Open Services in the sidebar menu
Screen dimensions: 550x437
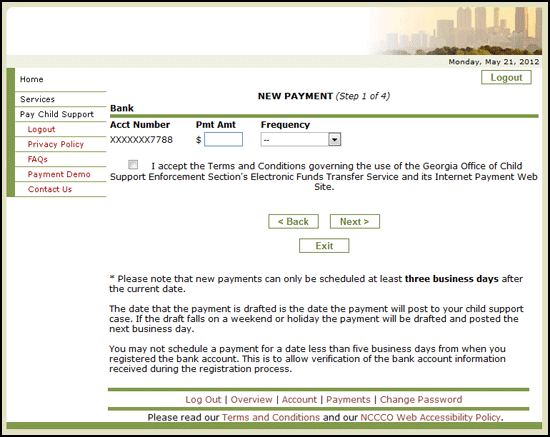38,99
